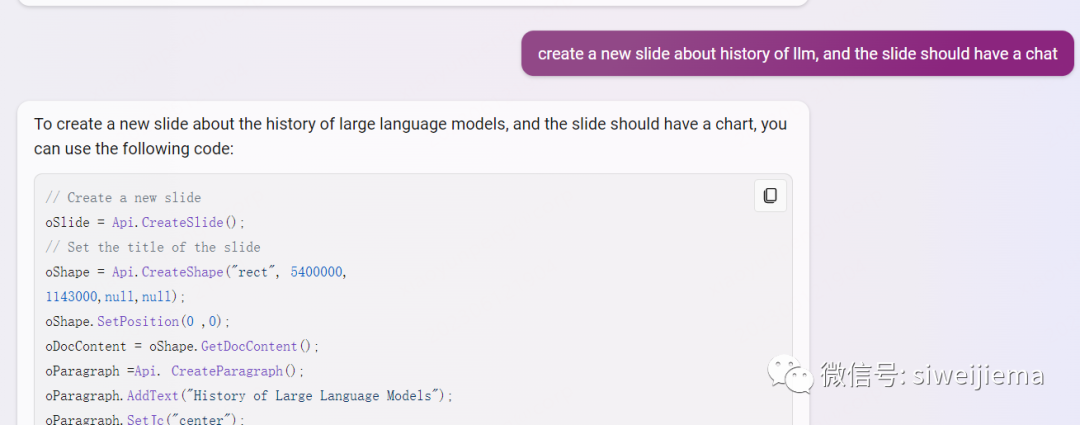Click the "// Create a new slide" comment
1080x425 pixels.
[x=123, y=198]
